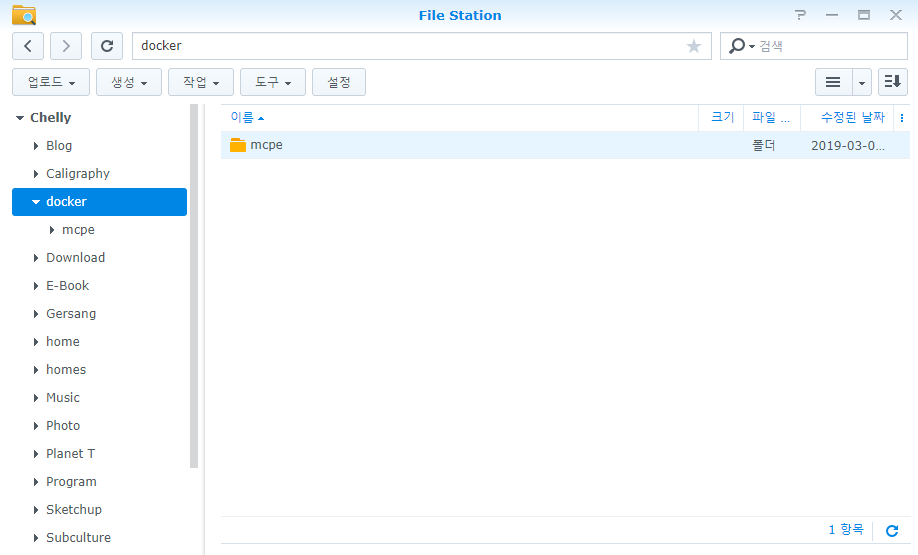Select the Caligraphy folder in tree
The height and width of the screenshot is (555, 918).
click(x=78, y=174)
